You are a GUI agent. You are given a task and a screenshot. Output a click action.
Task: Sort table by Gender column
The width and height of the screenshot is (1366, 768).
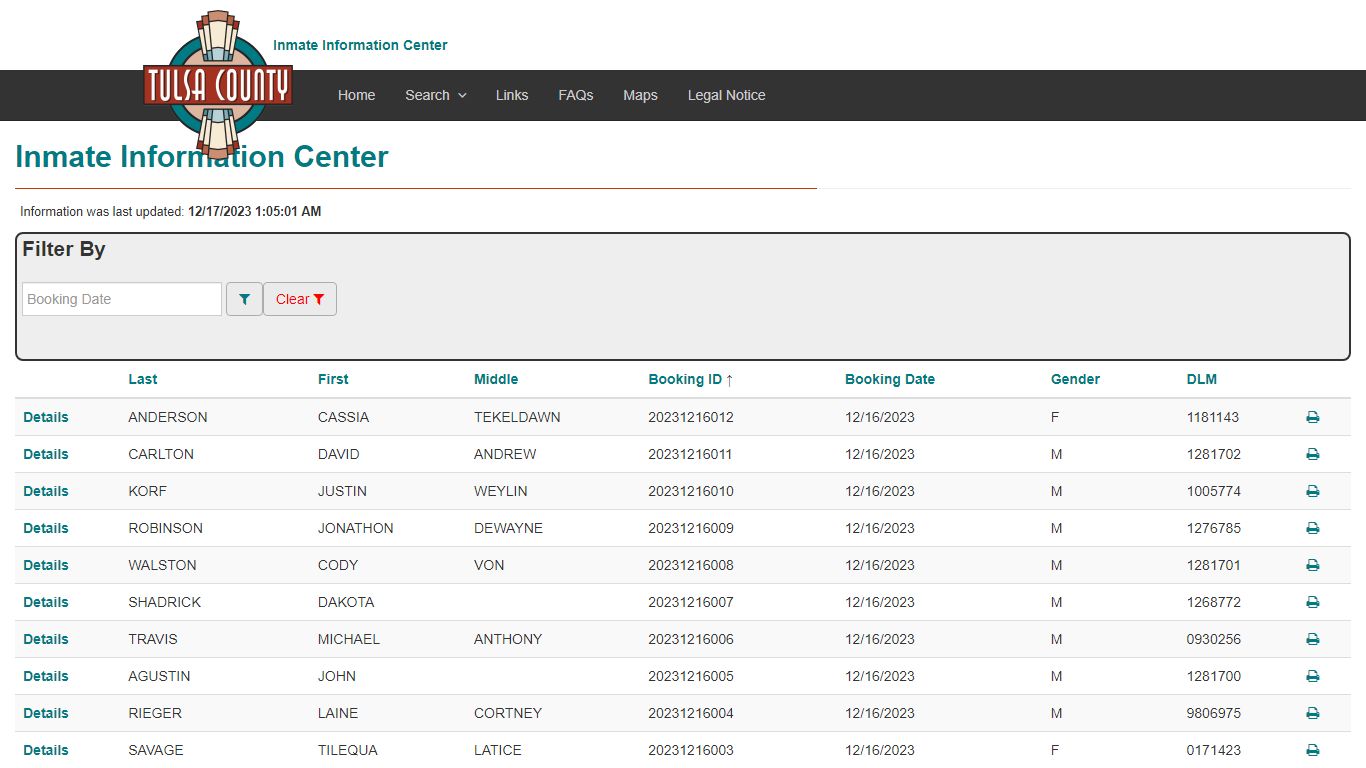(1075, 379)
